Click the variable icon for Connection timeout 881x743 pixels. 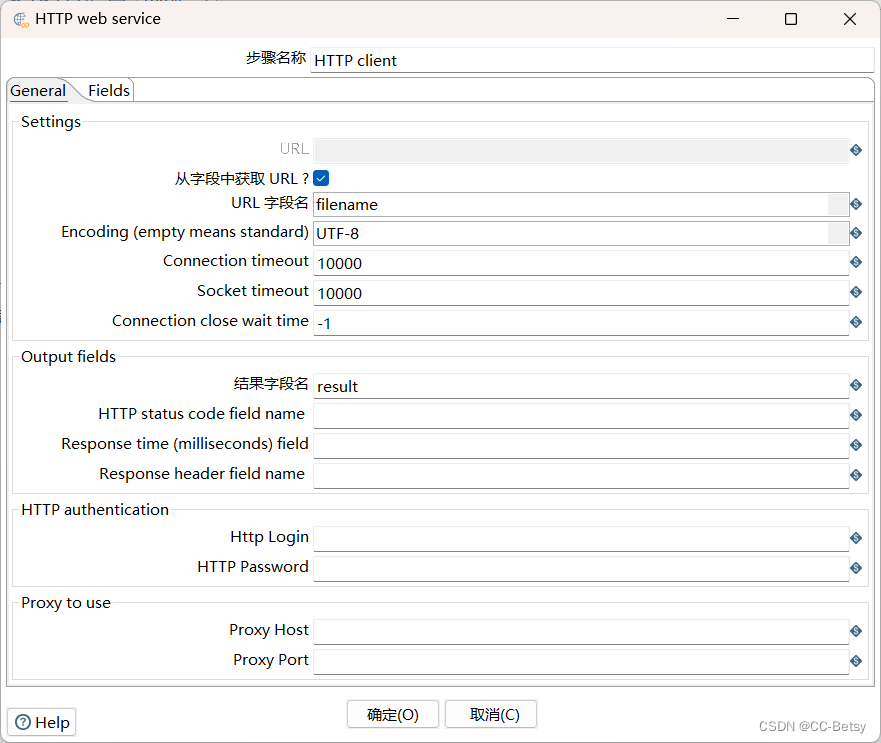856,262
